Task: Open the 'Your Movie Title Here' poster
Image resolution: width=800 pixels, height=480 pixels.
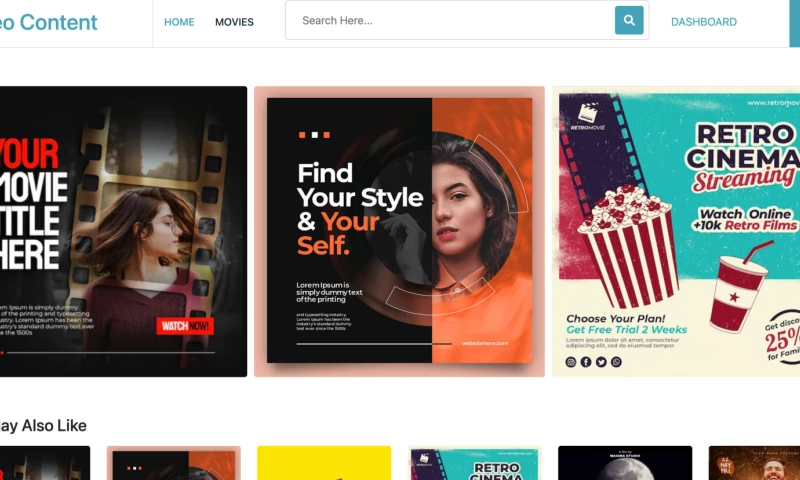Action: 123,232
